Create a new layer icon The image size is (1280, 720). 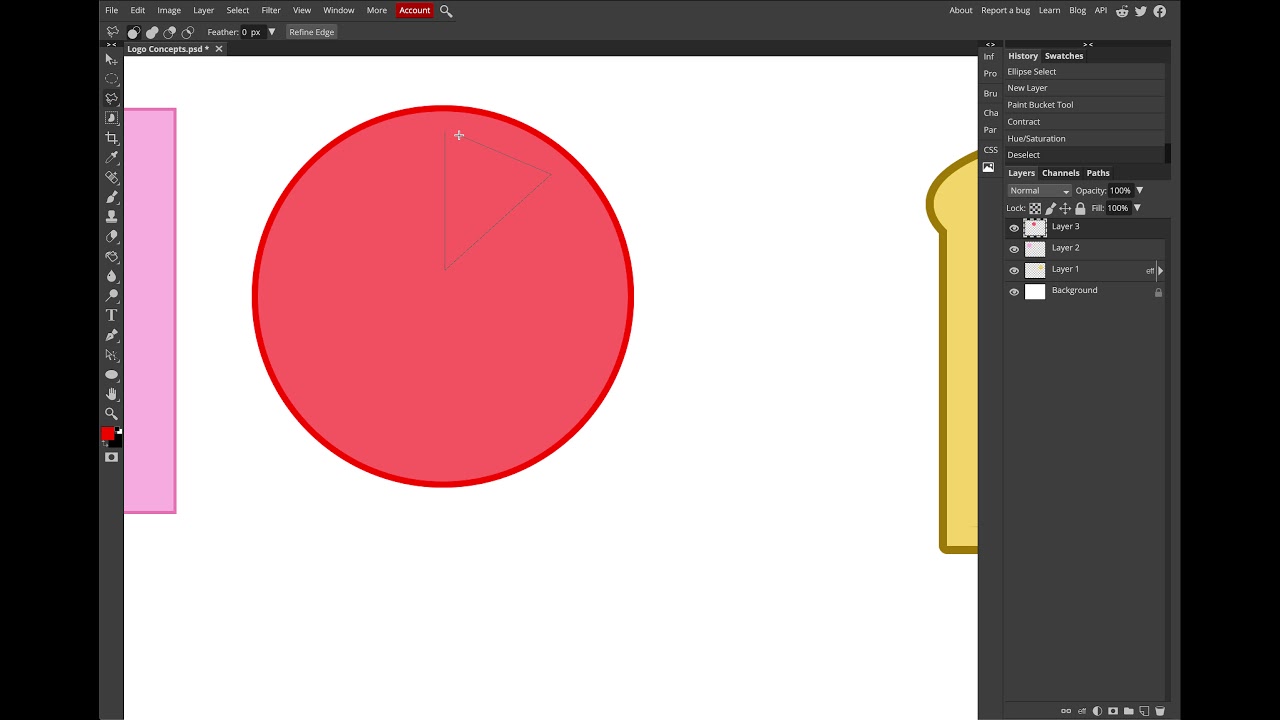pyautogui.click(x=1144, y=711)
